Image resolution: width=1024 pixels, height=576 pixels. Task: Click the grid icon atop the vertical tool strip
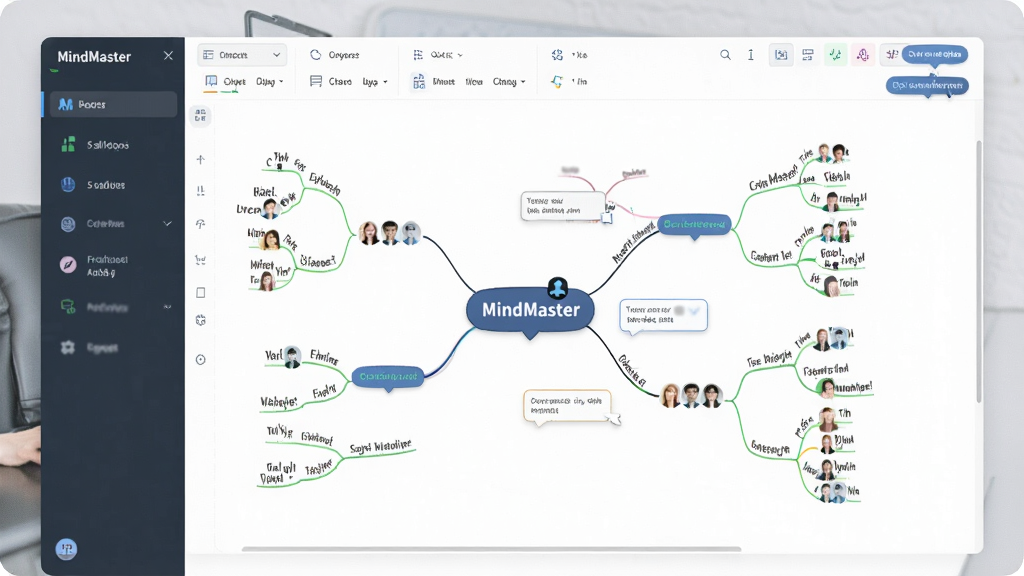200,116
